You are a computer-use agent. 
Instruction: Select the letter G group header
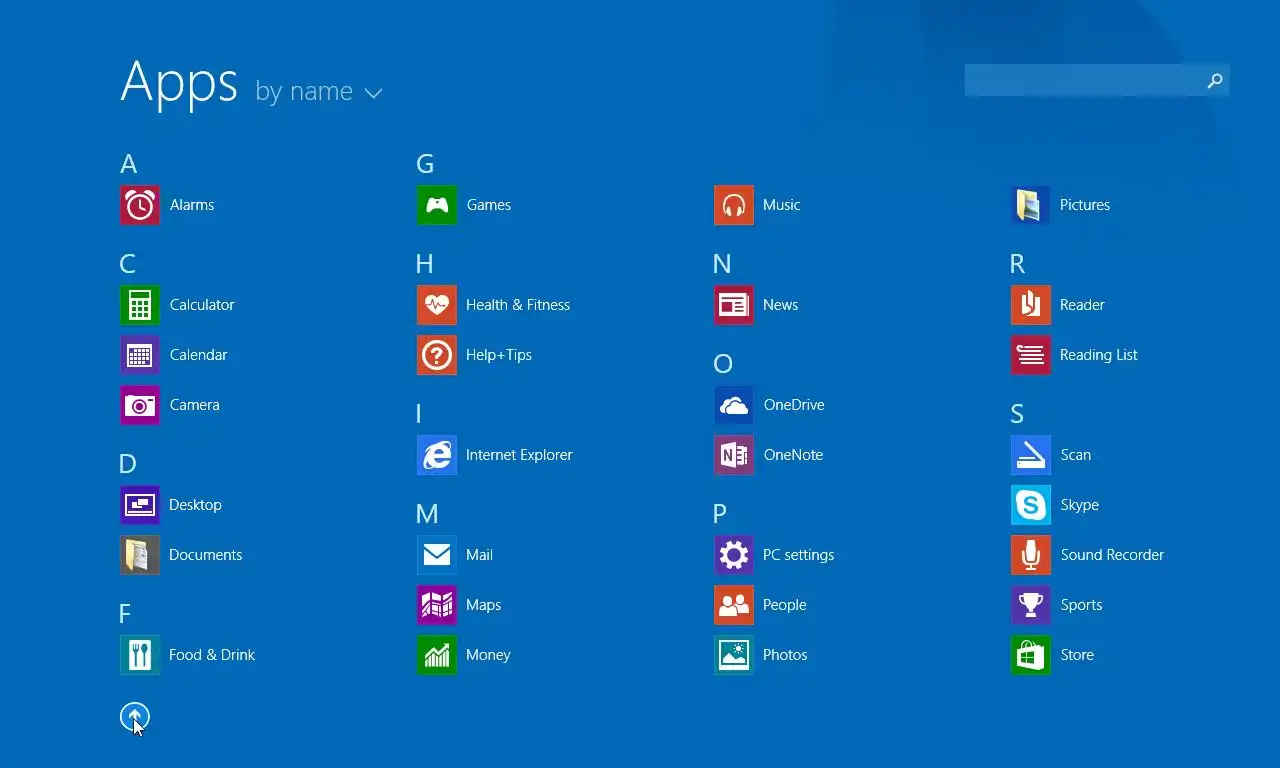coord(425,164)
